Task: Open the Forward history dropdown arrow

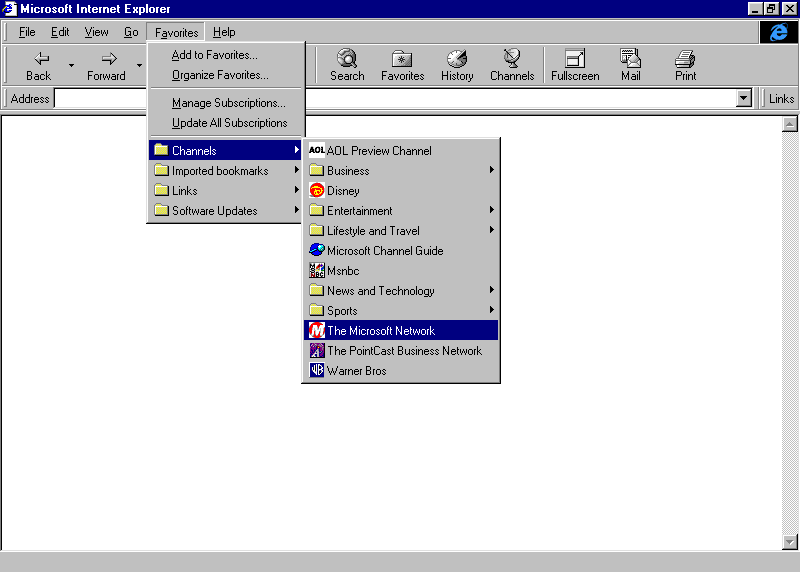Action: coord(139,65)
